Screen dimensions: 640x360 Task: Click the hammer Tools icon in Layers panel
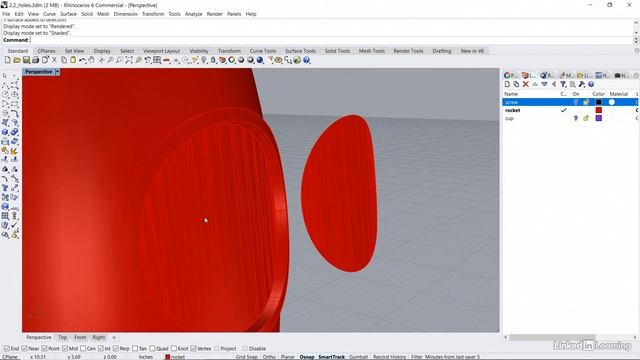582,84
